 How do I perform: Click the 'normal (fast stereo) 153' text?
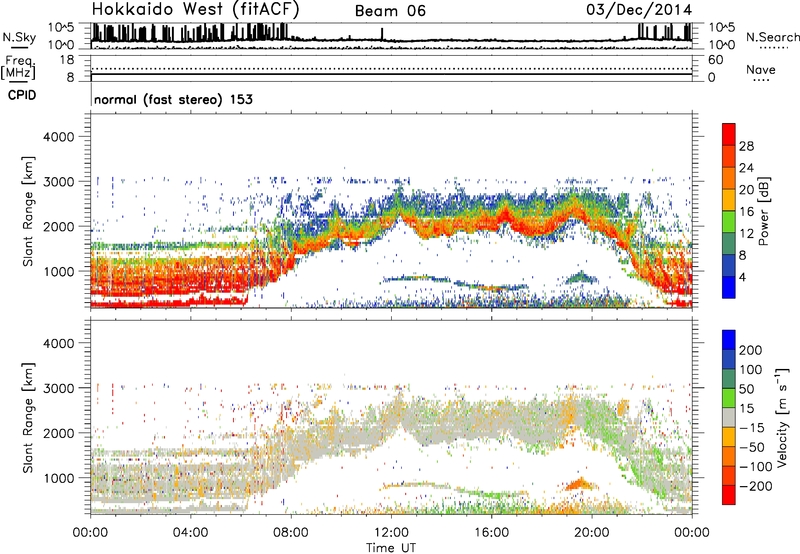point(173,99)
